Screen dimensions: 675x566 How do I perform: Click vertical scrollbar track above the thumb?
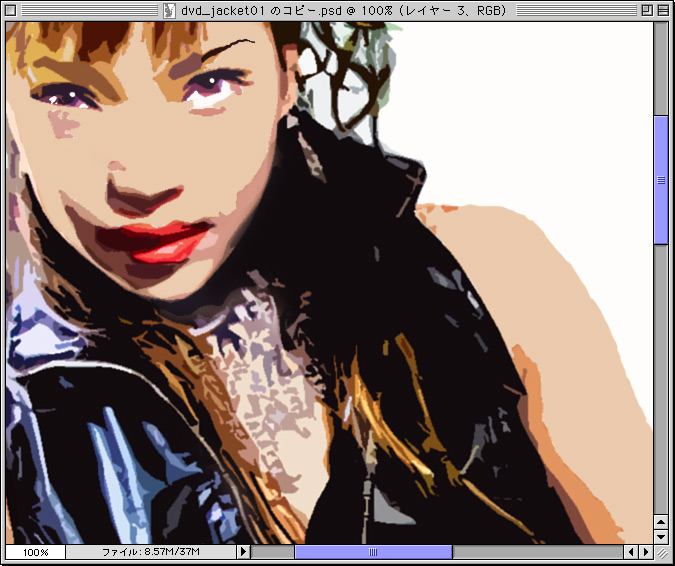pyautogui.click(x=661, y=70)
